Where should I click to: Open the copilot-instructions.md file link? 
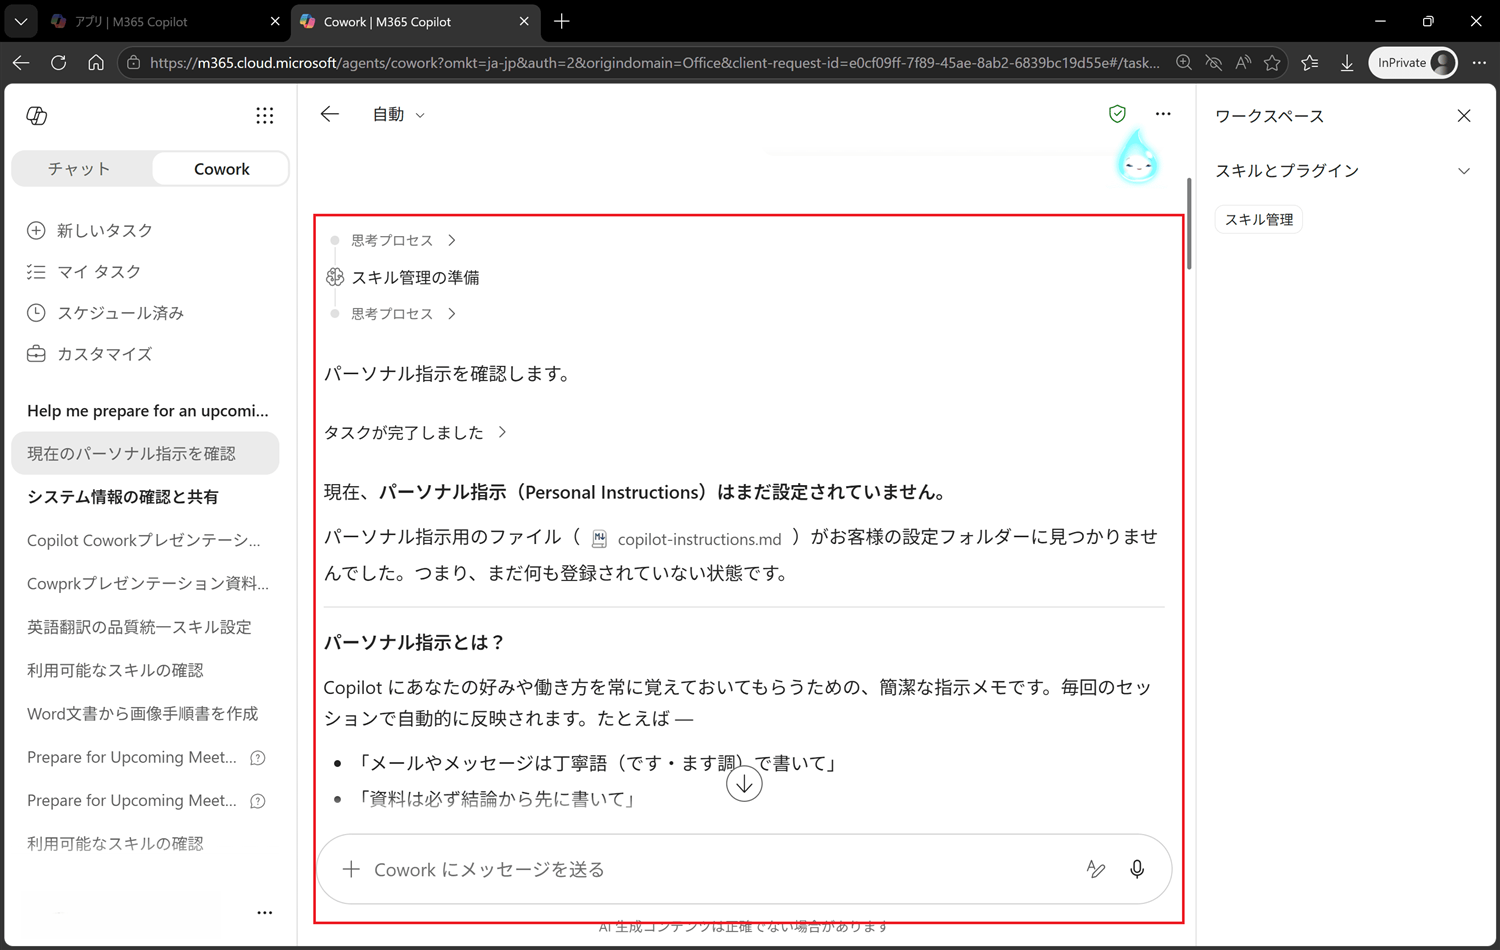point(687,539)
